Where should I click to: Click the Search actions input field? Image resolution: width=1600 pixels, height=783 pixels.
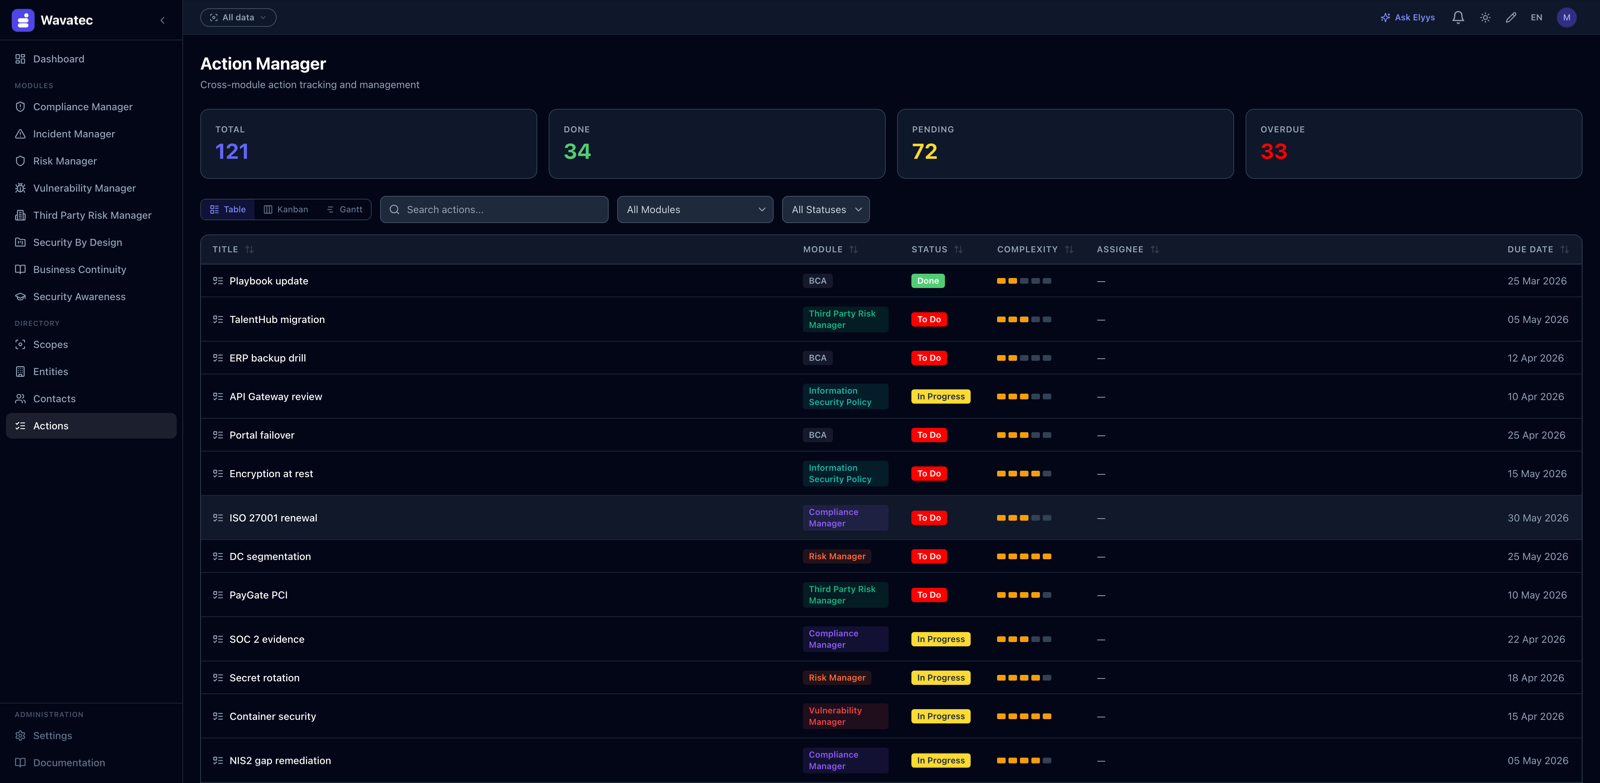click(494, 209)
